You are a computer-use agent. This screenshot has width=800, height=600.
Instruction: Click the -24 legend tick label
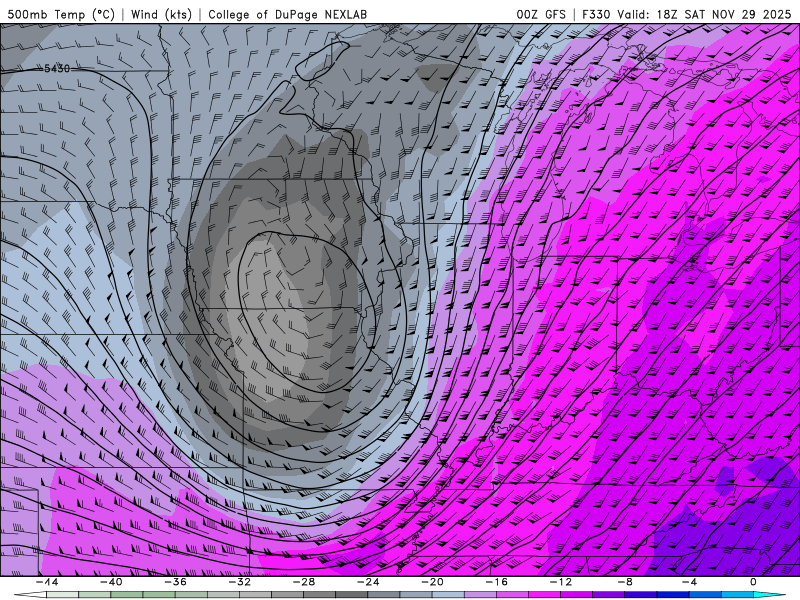click(x=368, y=582)
